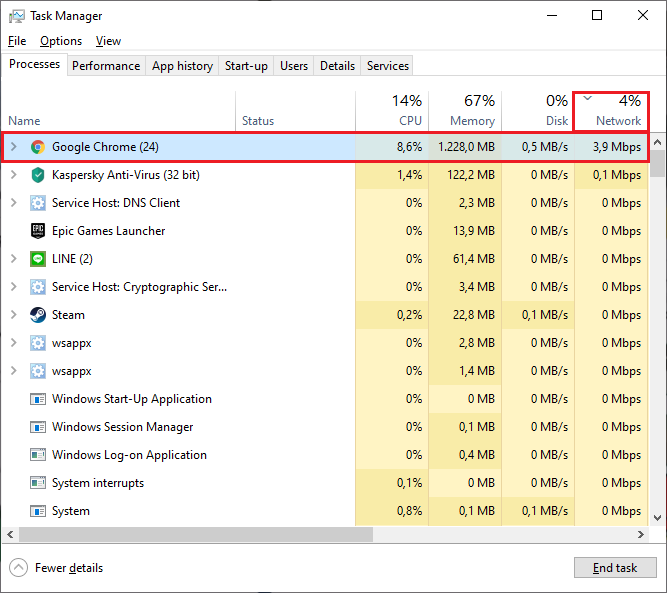667x593 pixels.
Task: Click the Windows Start-Up Application icon
Action: (38, 399)
